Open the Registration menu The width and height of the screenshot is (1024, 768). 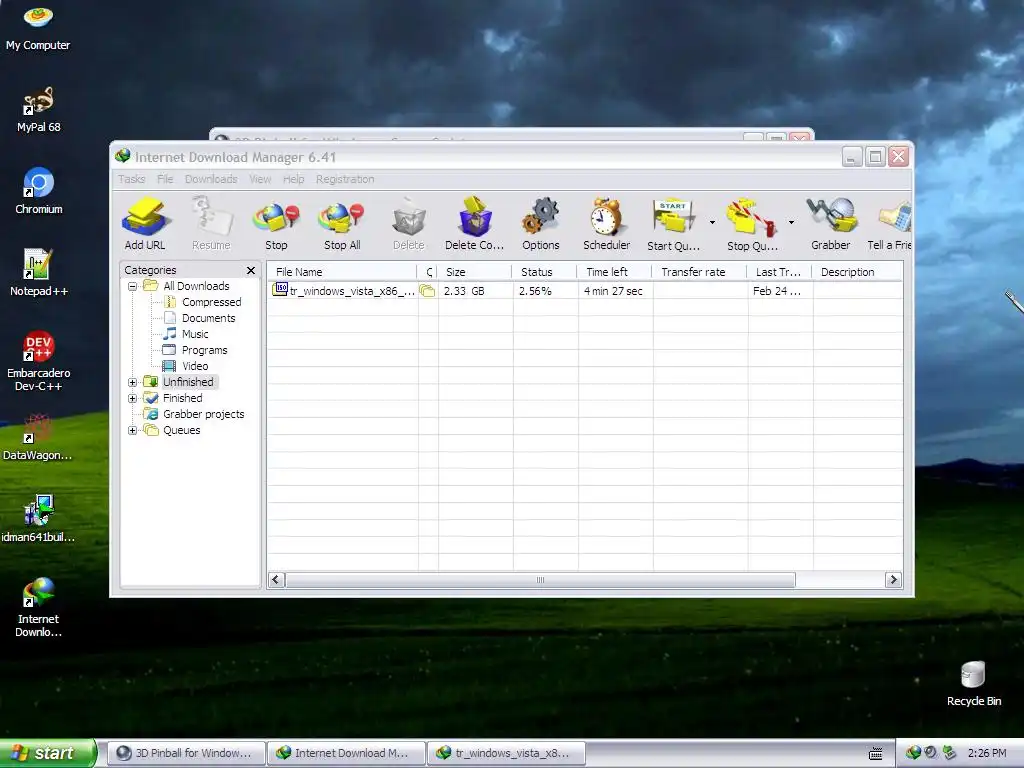point(345,179)
